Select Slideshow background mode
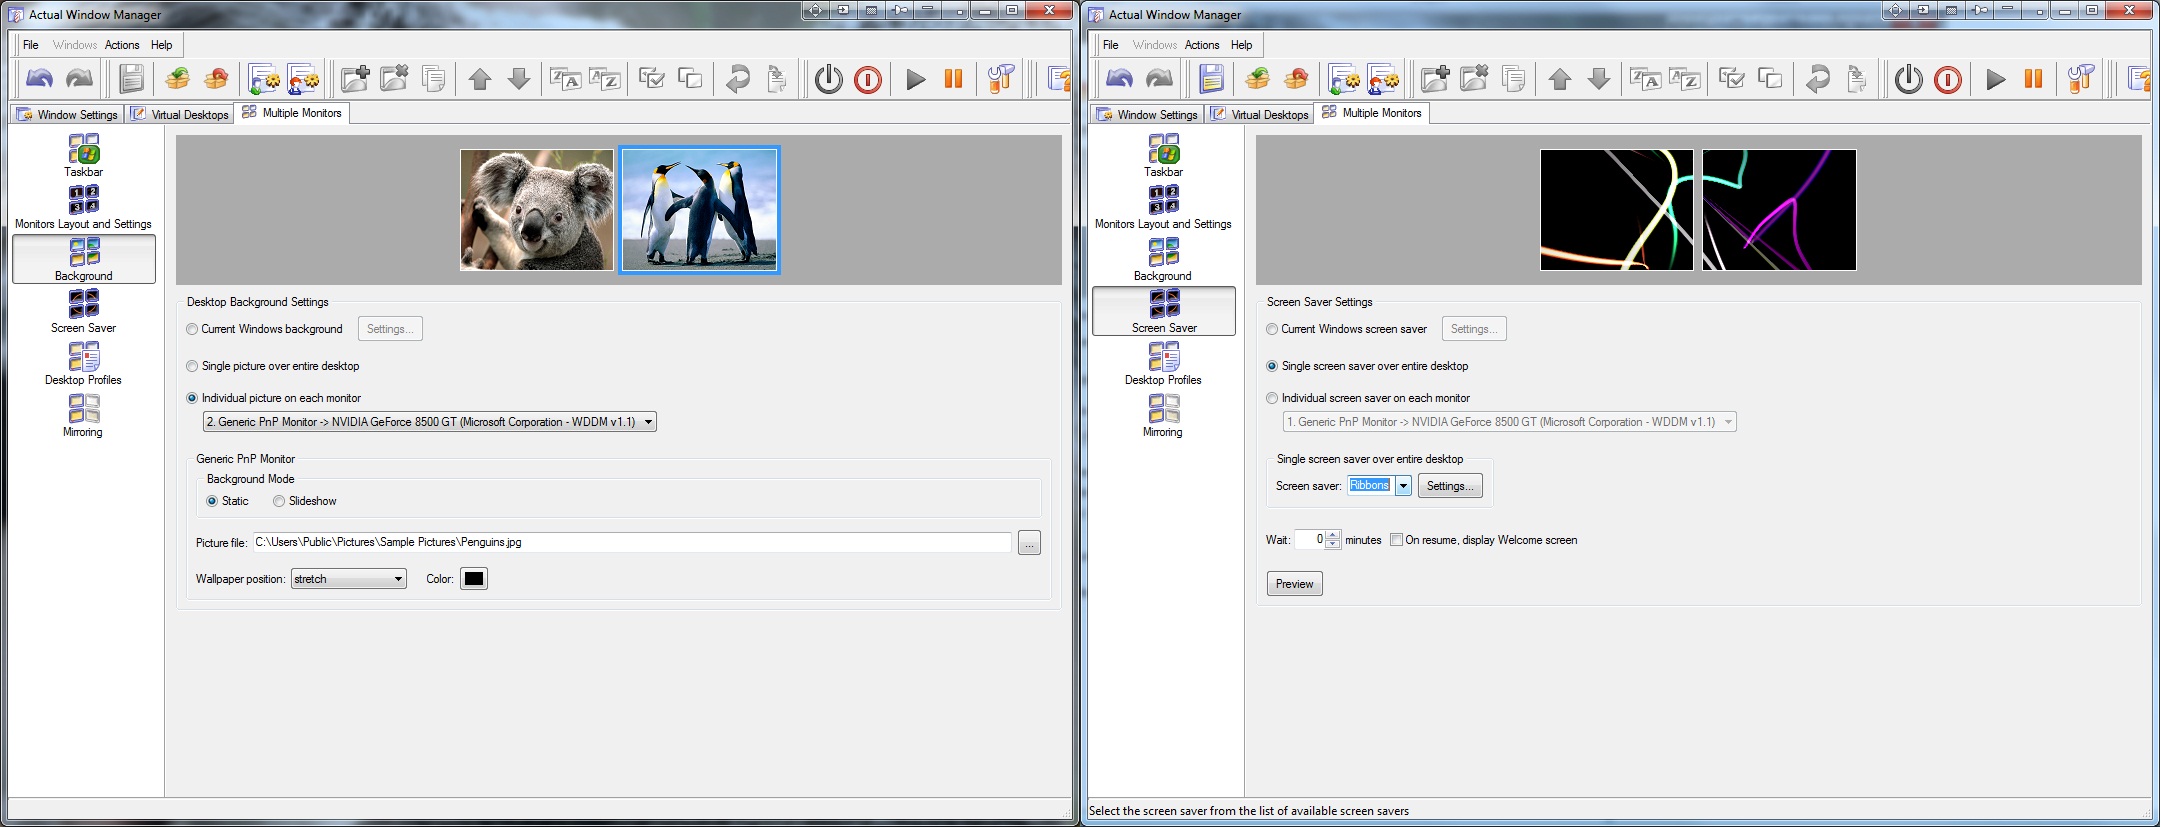This screenshot has width=2161, height=827. point(280,501)
